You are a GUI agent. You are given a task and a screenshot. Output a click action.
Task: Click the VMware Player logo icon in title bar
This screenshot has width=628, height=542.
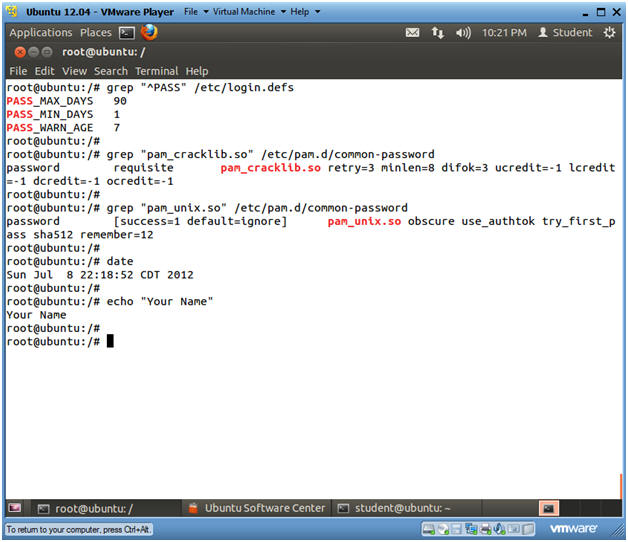click(x=12, y=11)
